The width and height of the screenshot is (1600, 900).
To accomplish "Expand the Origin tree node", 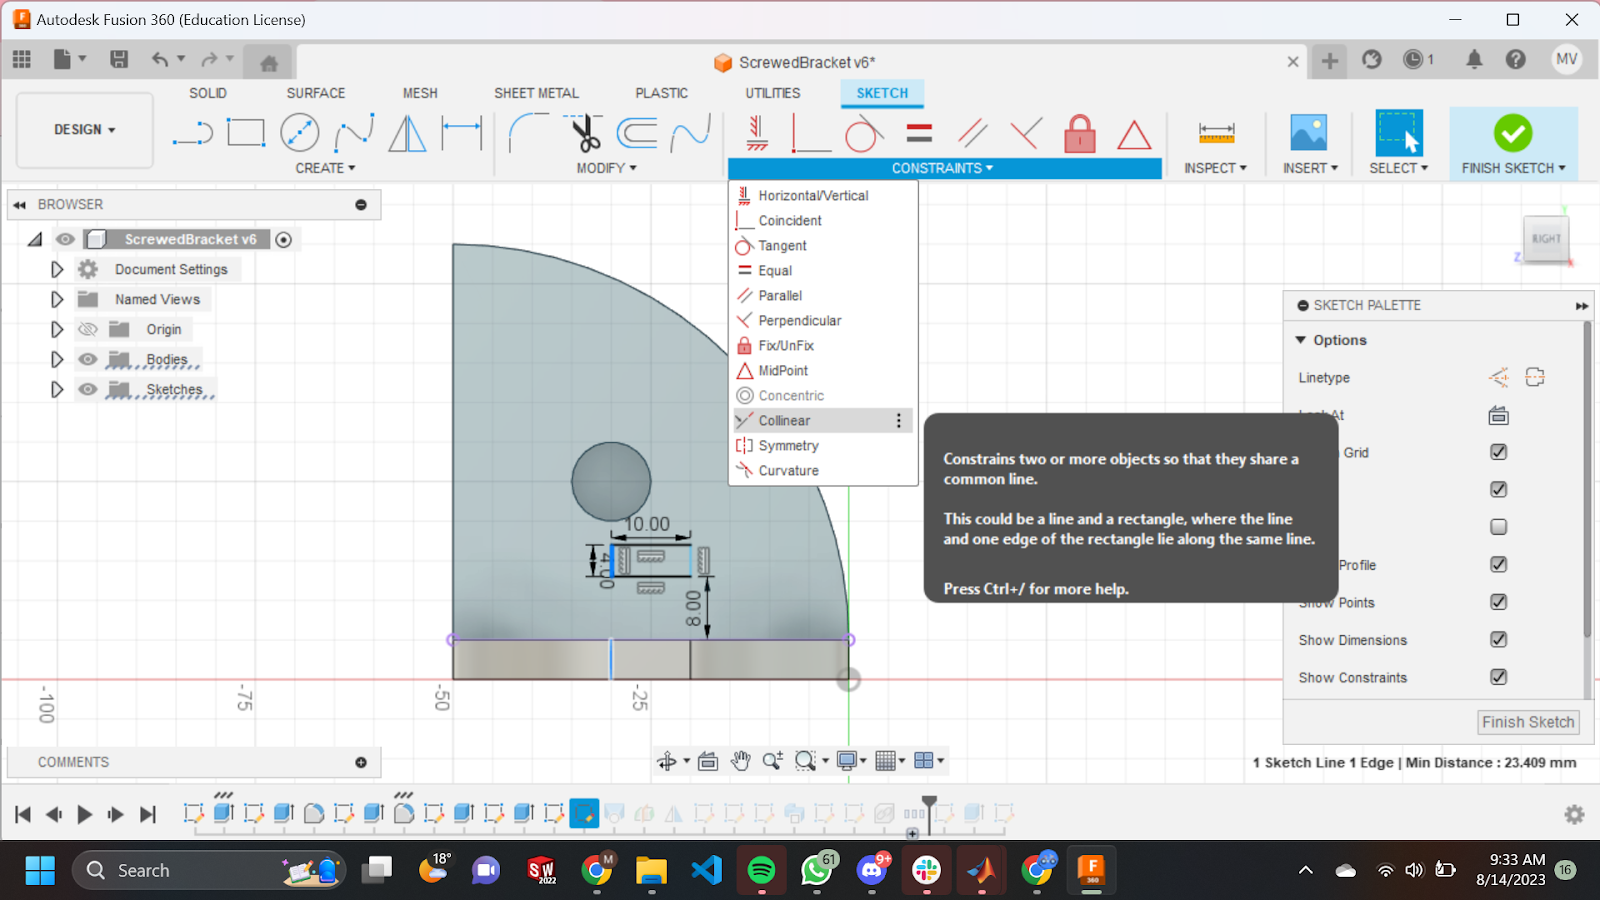I will tap(57, 329).
